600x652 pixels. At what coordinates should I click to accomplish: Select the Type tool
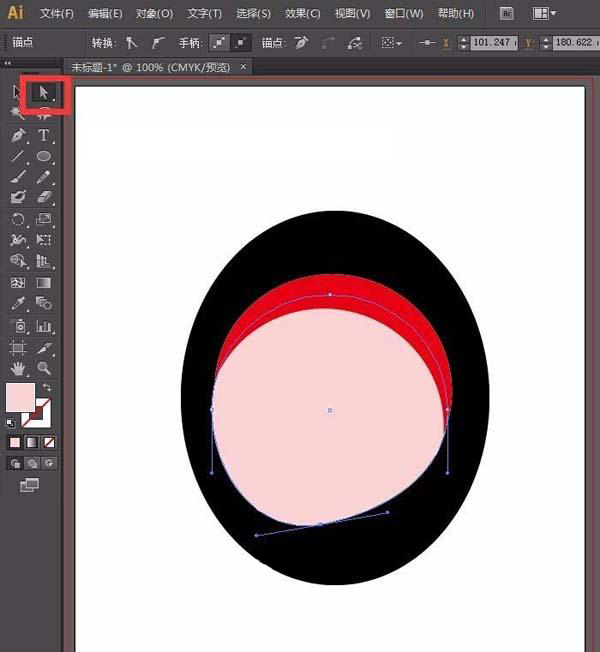(x=44, y=135)
